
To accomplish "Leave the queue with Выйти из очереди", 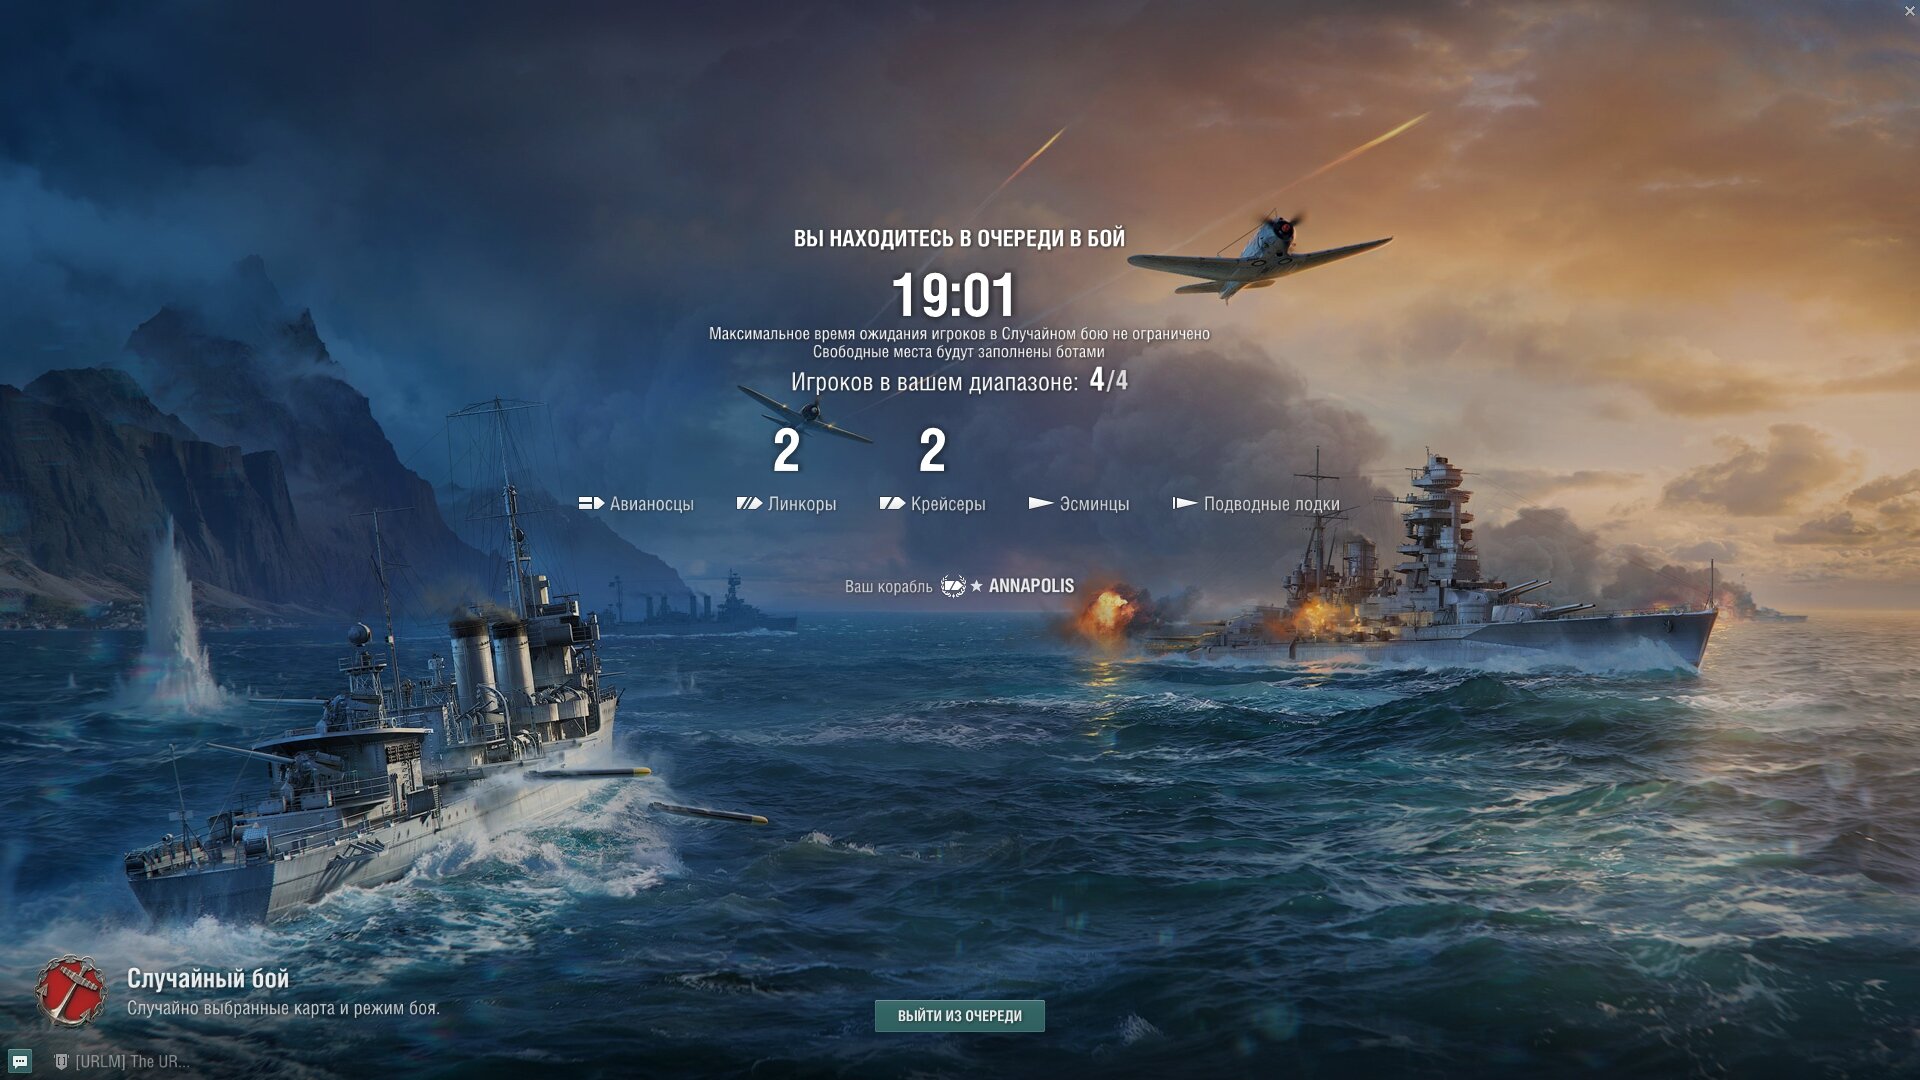I will click(960, 1016).
